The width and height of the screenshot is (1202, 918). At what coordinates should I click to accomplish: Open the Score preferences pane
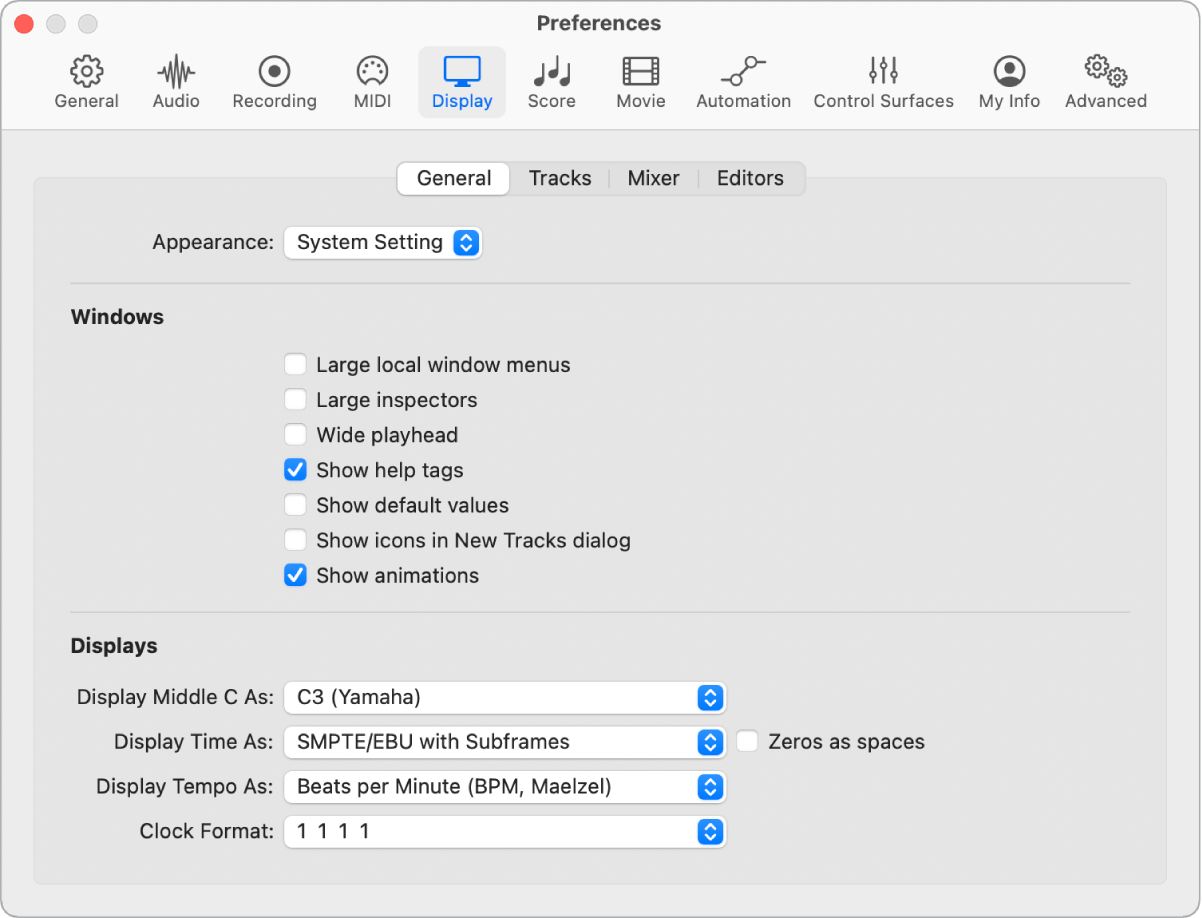click(x=551, y=82)
